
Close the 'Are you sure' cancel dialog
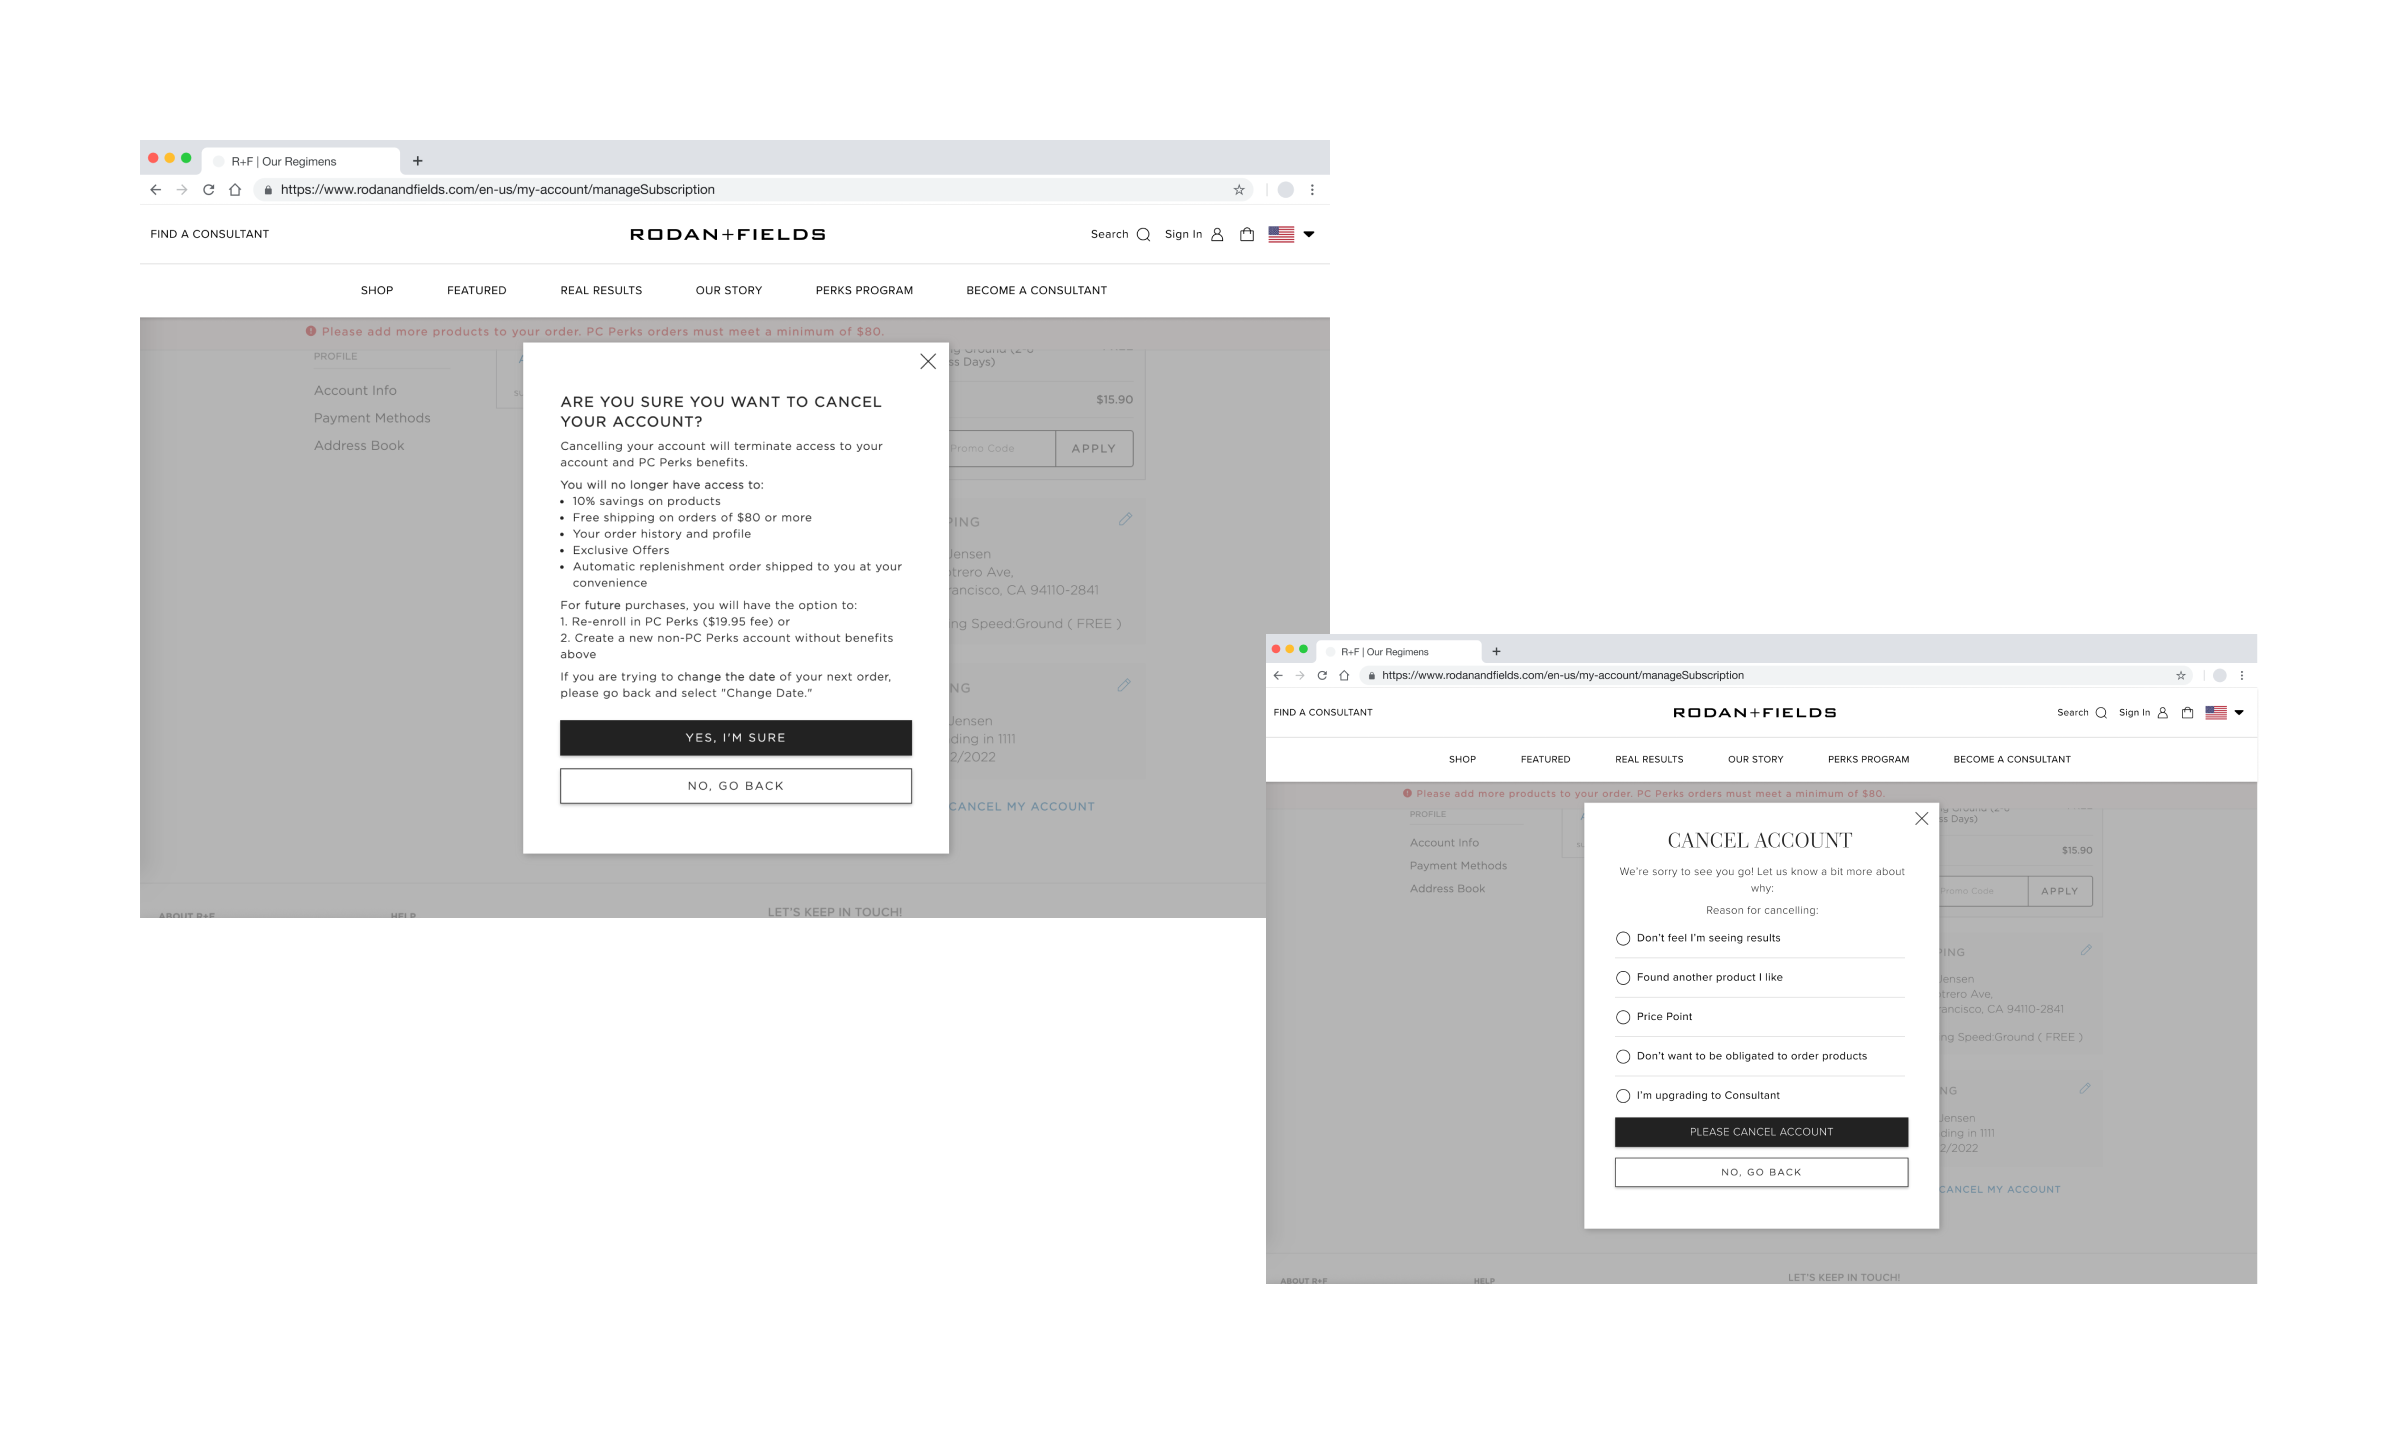(928, 362)
